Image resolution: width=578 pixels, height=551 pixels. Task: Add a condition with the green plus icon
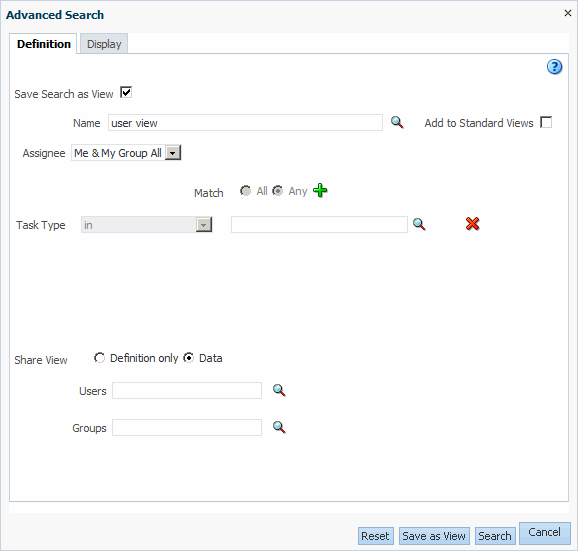tap(320, 191)
